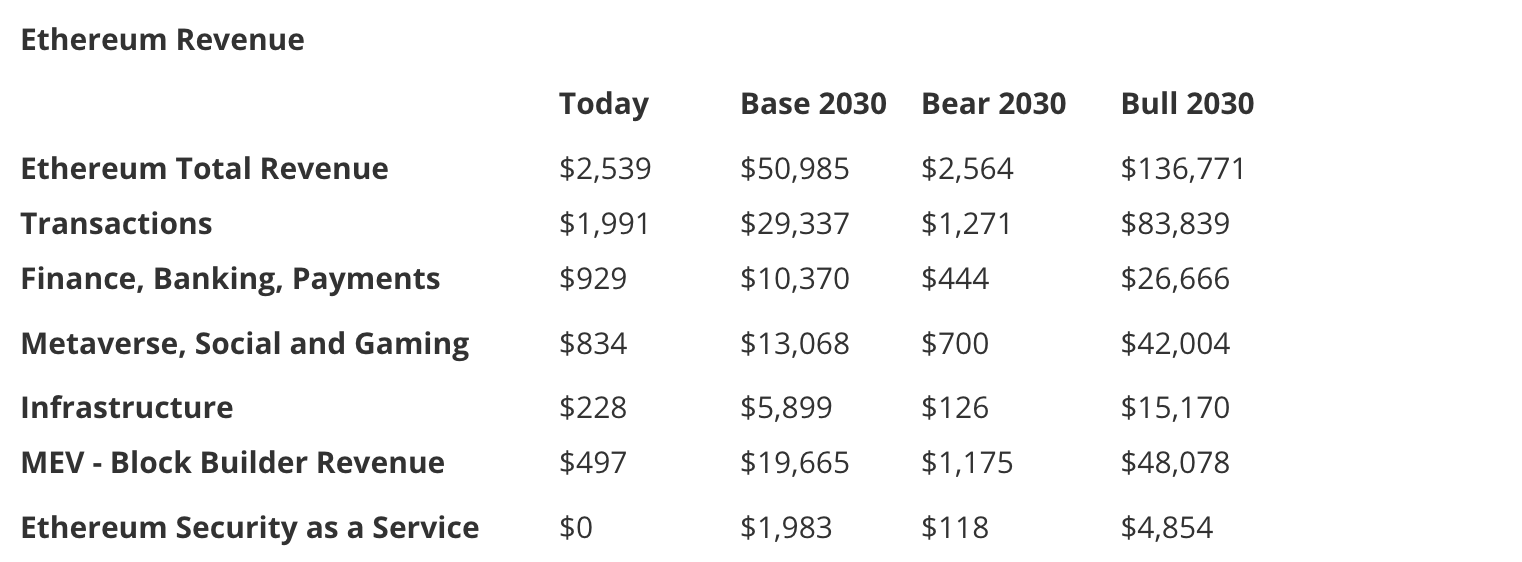Select the Bear 2030 column header

click(x=993, y=104)
